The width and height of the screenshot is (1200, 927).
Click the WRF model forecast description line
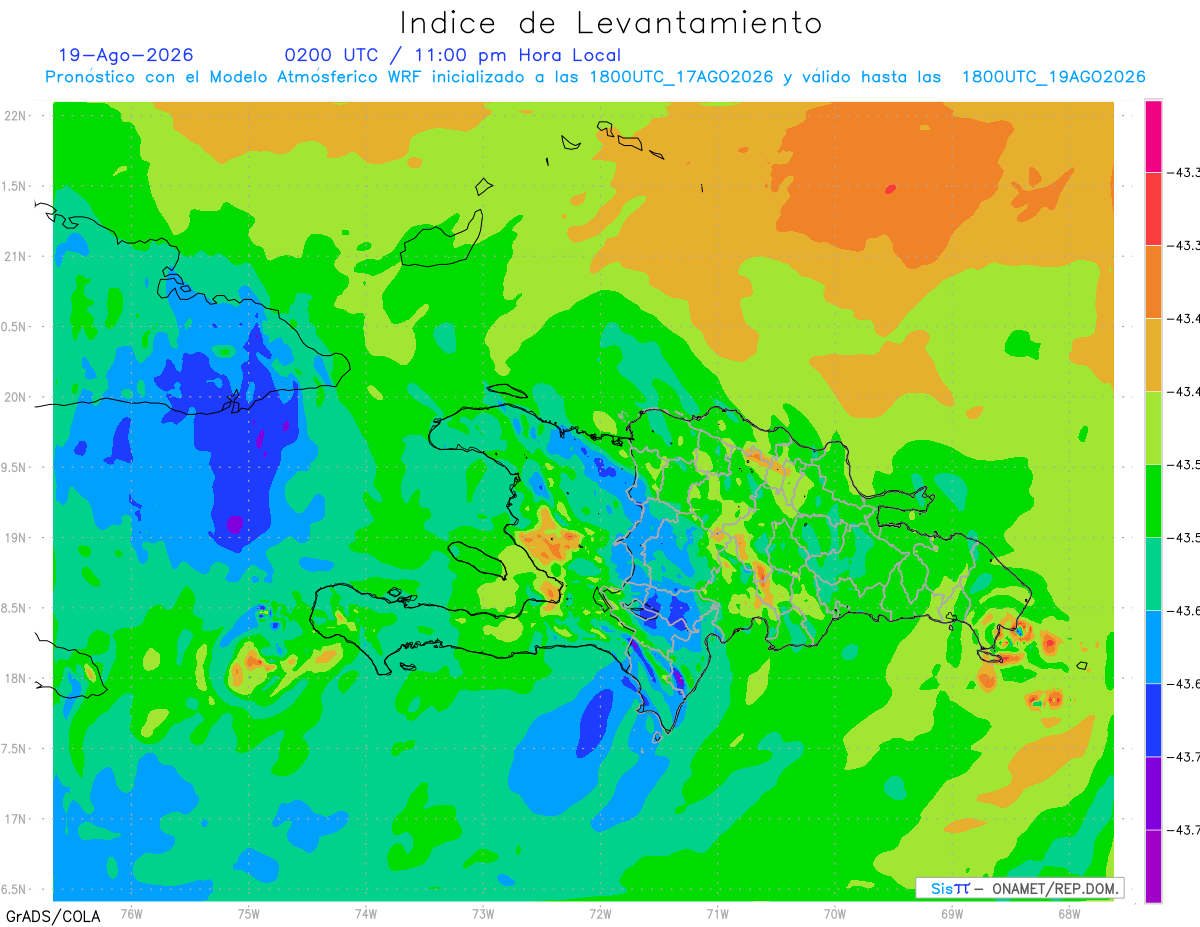click(595, 77)
